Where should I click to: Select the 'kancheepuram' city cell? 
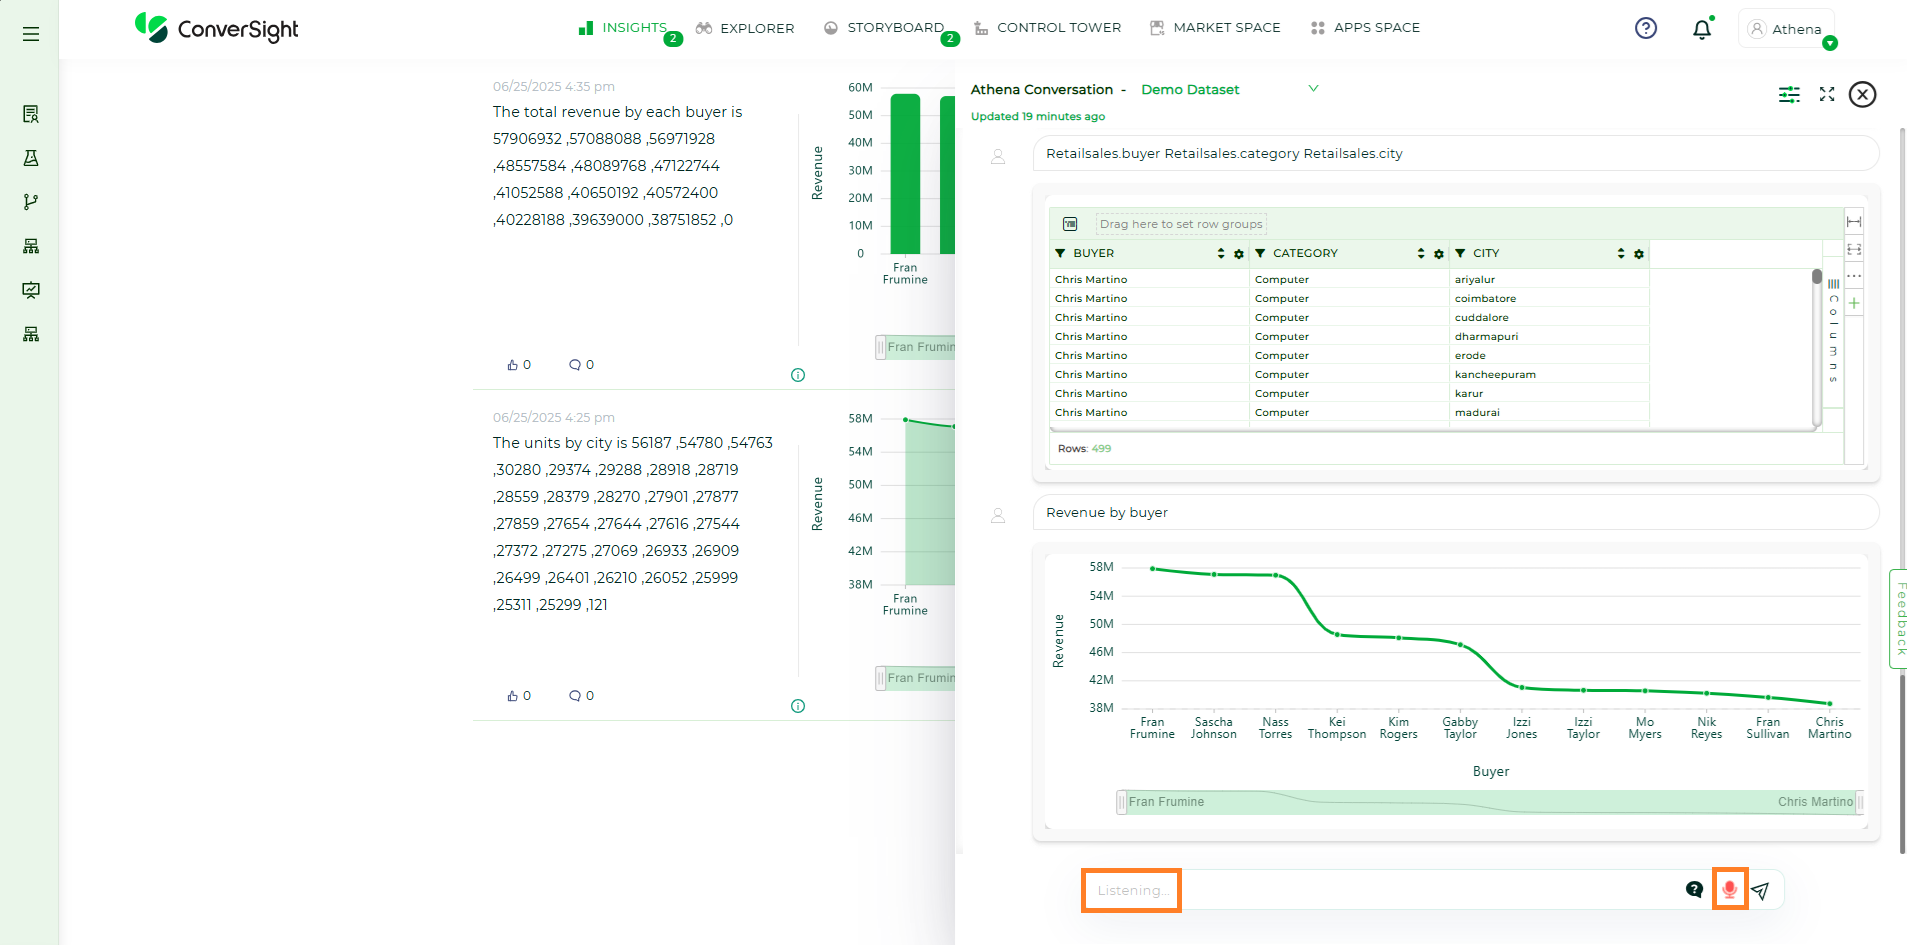(1549, 375)
